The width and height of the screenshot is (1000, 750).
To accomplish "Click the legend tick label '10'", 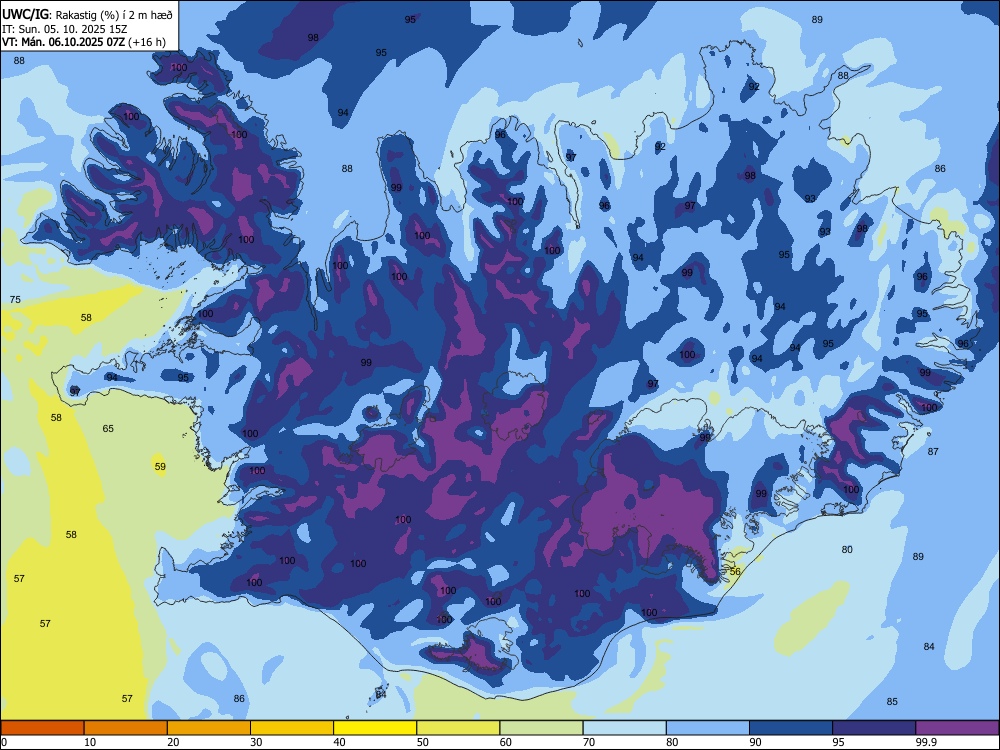I will pos(90,742).
